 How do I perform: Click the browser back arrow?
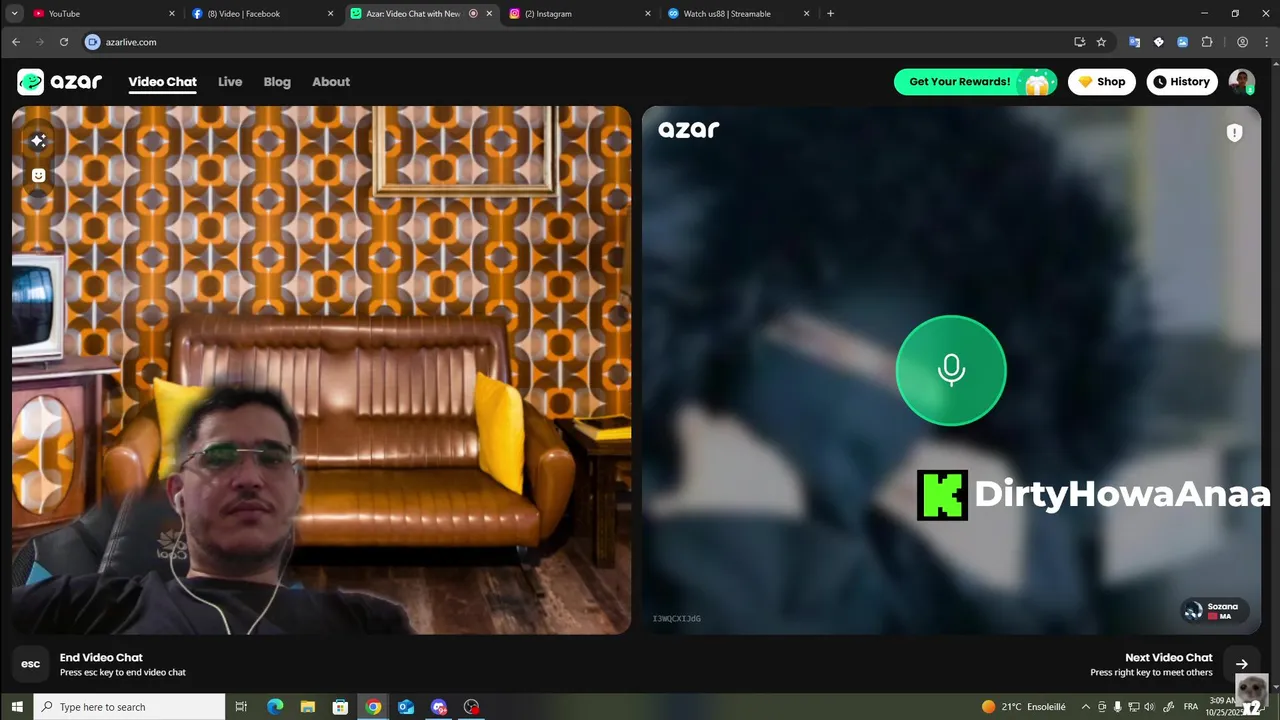tap(16, 42)
